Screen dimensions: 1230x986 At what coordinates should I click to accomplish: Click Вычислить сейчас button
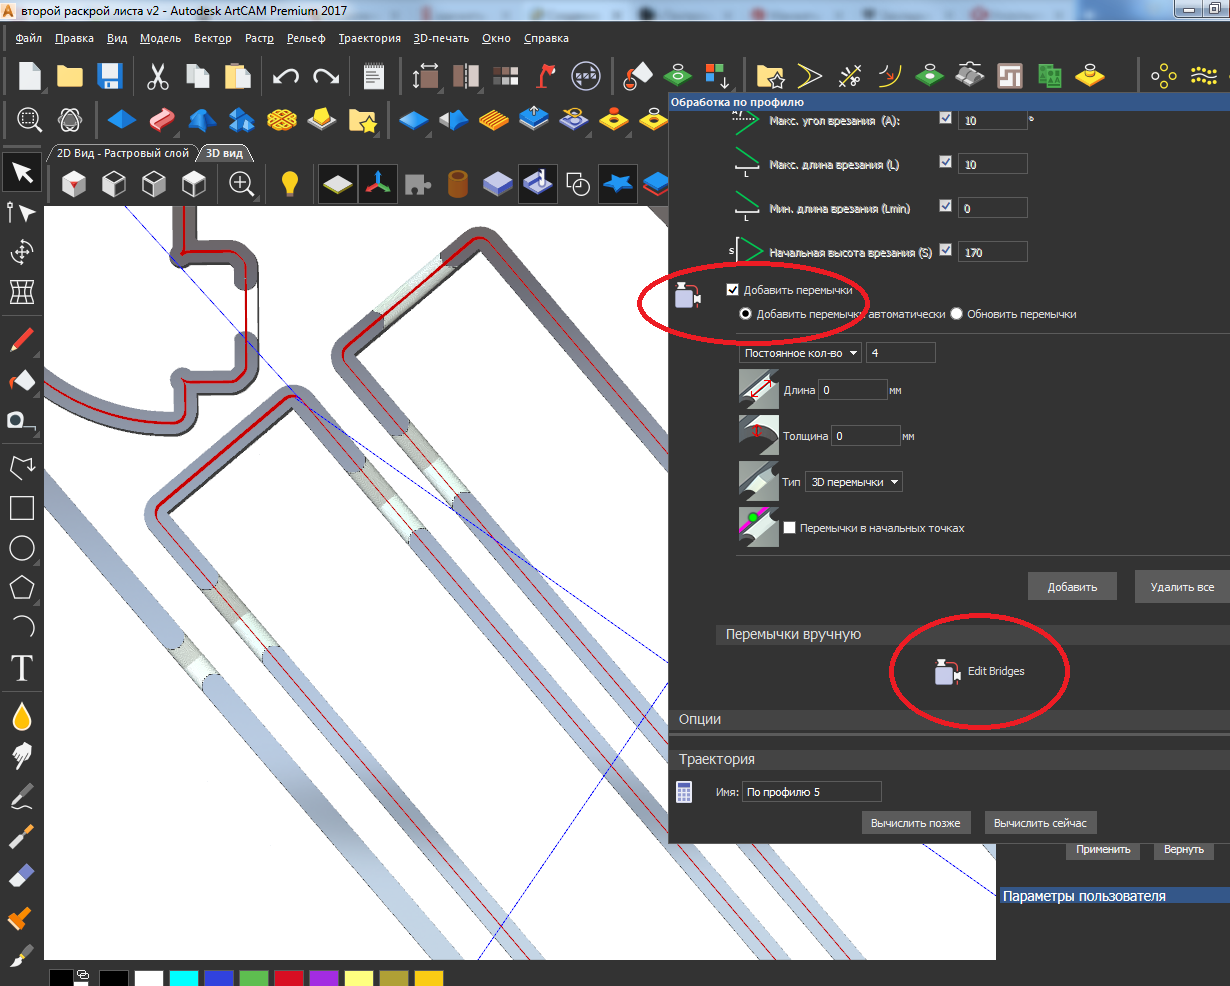pyautogui.click(x=1041, y=823)
